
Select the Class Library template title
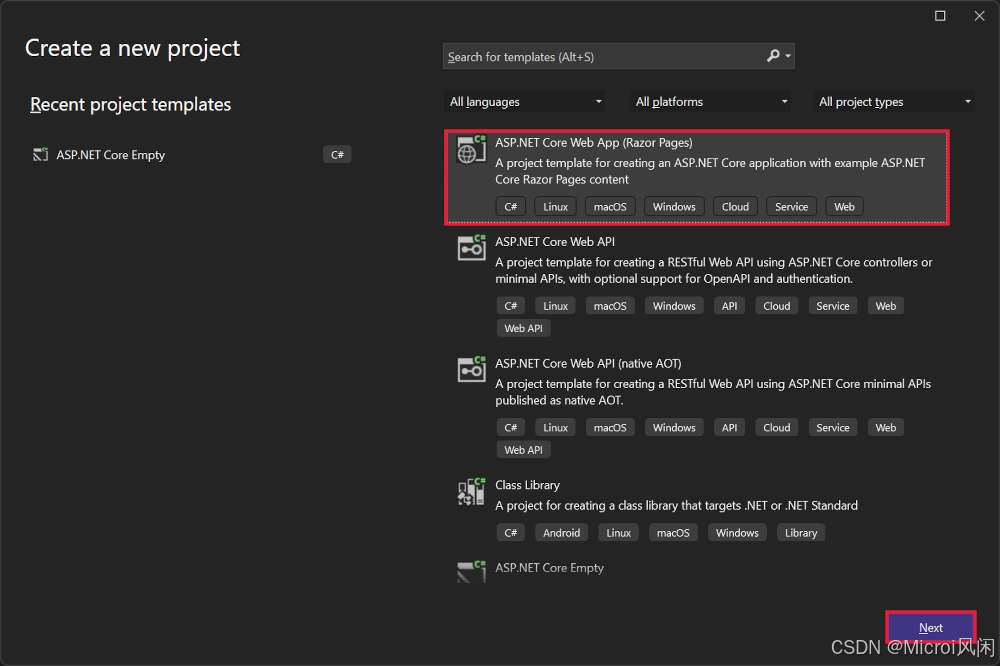527,485
